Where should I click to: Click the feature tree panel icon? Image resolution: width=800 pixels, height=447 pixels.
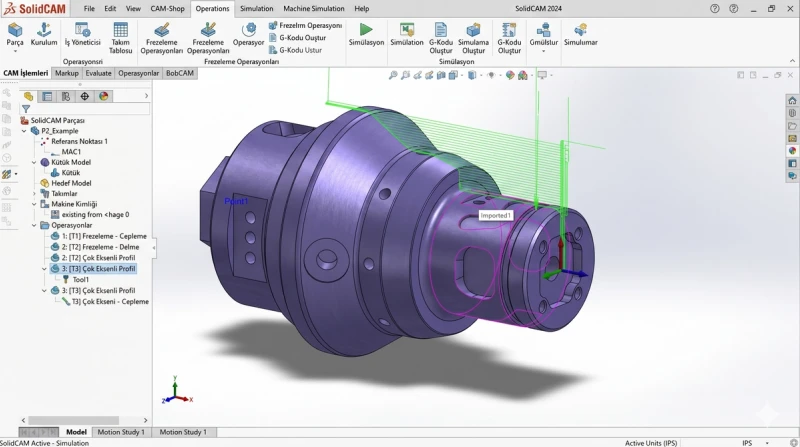pos(28,96)
